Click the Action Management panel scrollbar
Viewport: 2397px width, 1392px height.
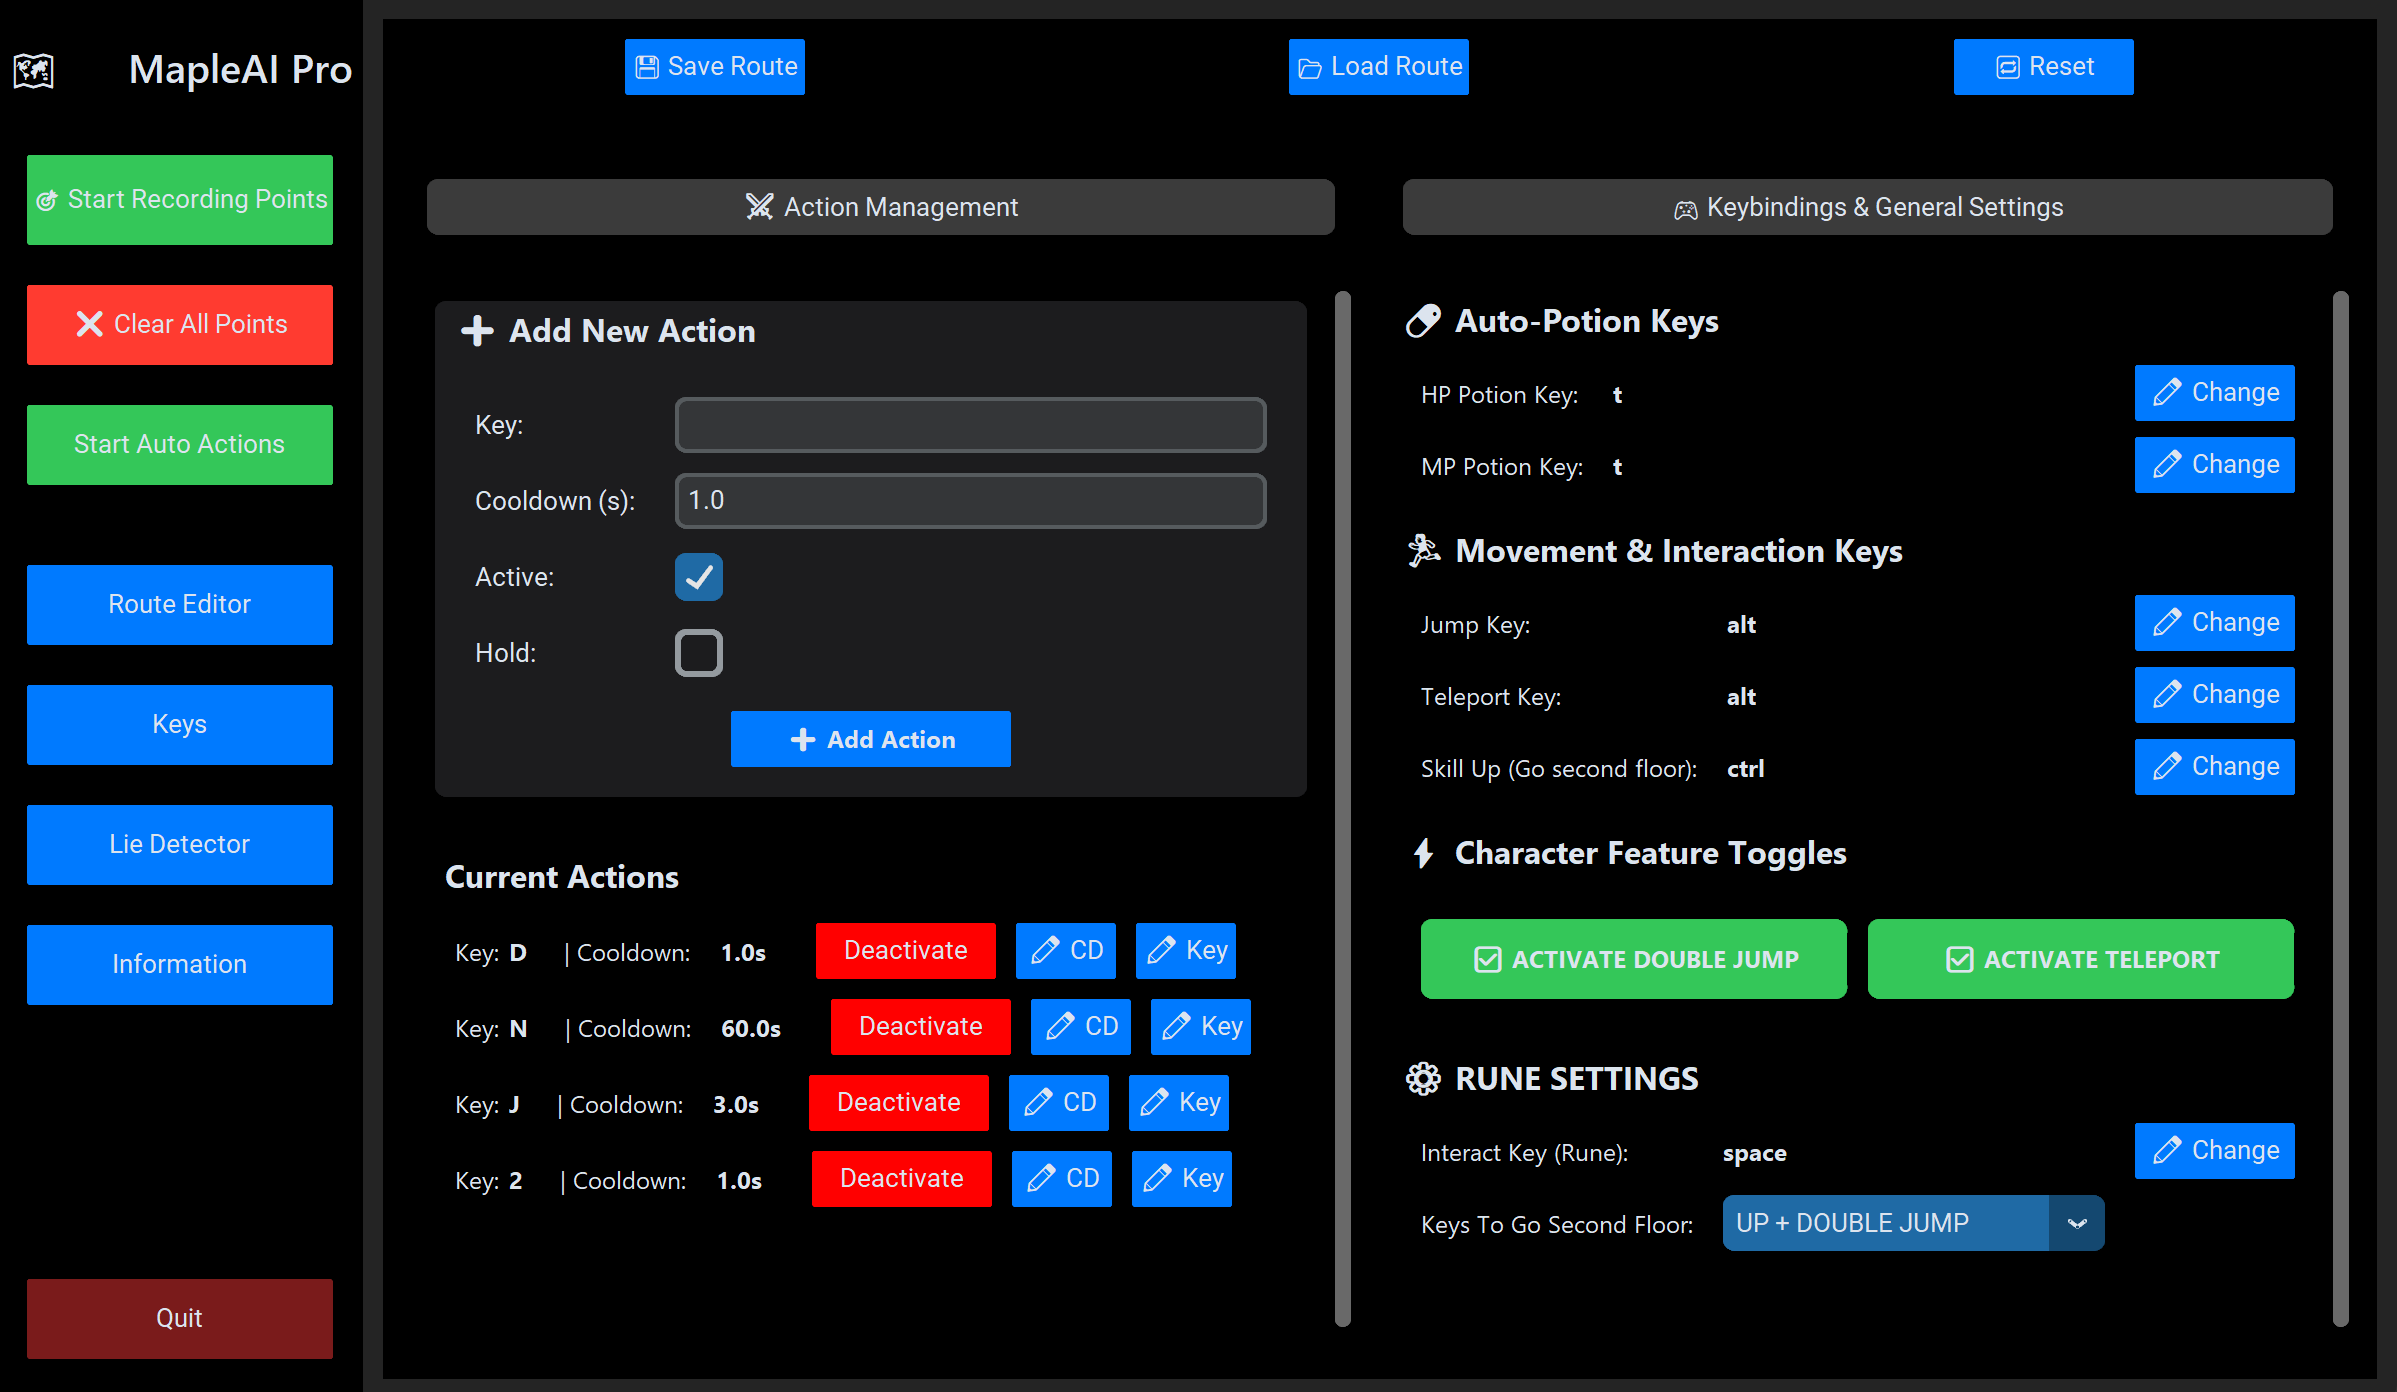(x=1342, y=808)
